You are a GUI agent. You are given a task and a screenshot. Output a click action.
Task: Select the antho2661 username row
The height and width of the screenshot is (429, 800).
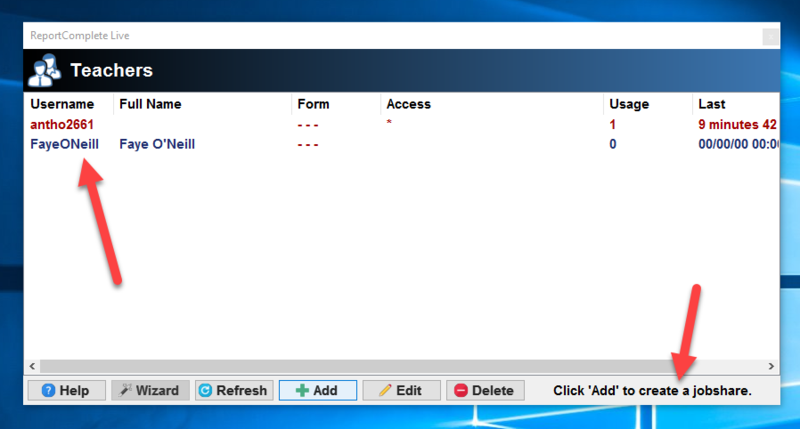coord(402,124)
